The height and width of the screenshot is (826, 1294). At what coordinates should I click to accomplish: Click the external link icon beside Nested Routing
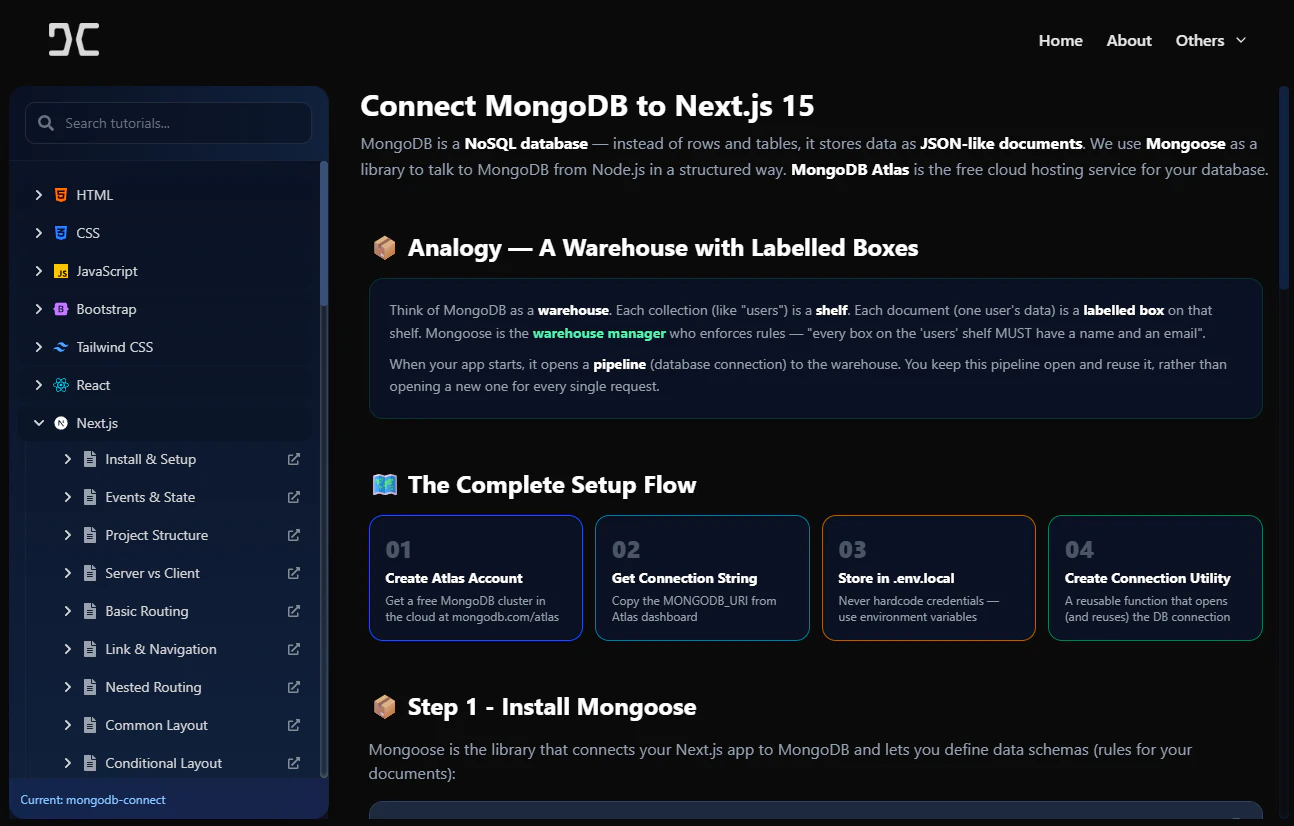(x=293, y=687)
